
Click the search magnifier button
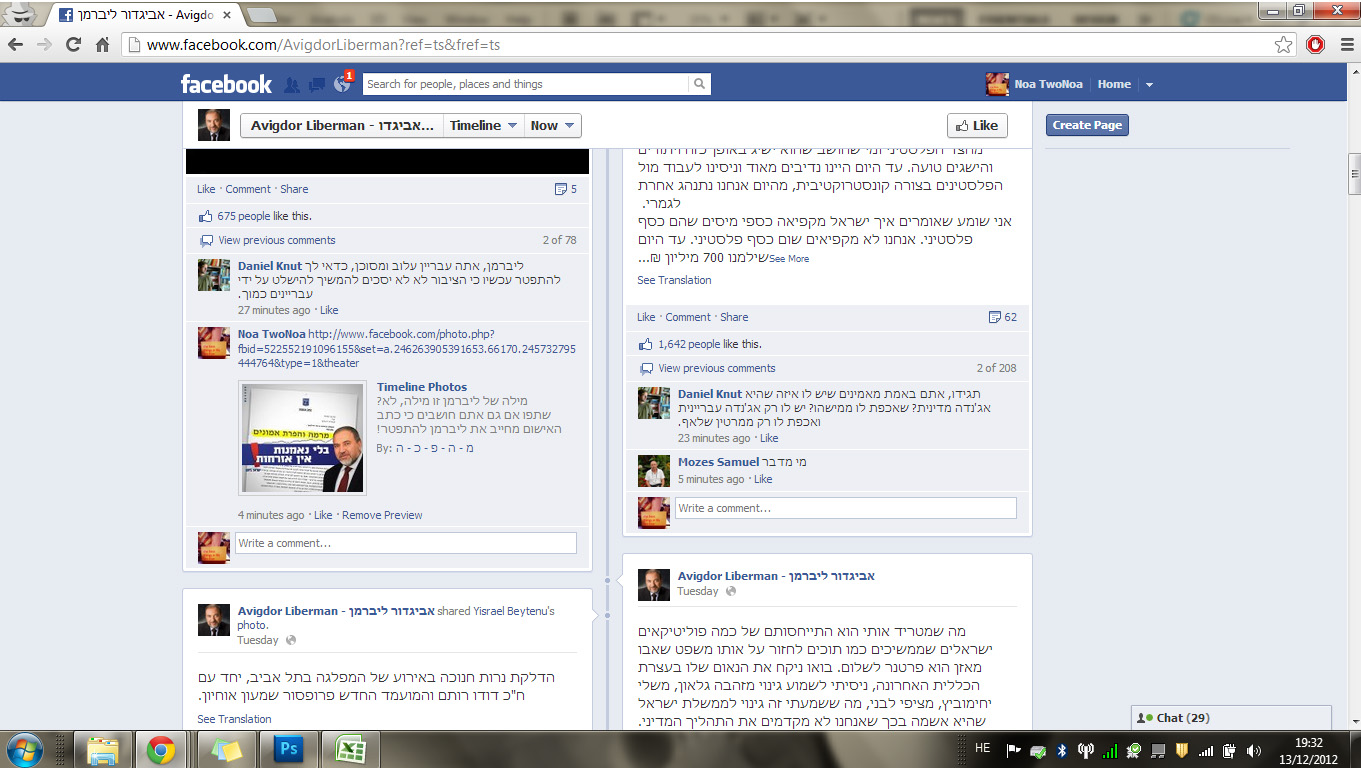(x=700, y=85)
